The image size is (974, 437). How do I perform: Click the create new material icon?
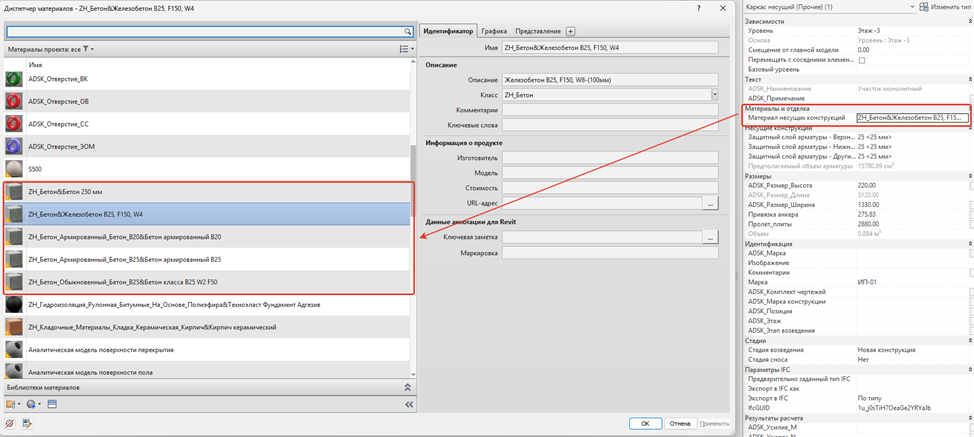point(34,404)
